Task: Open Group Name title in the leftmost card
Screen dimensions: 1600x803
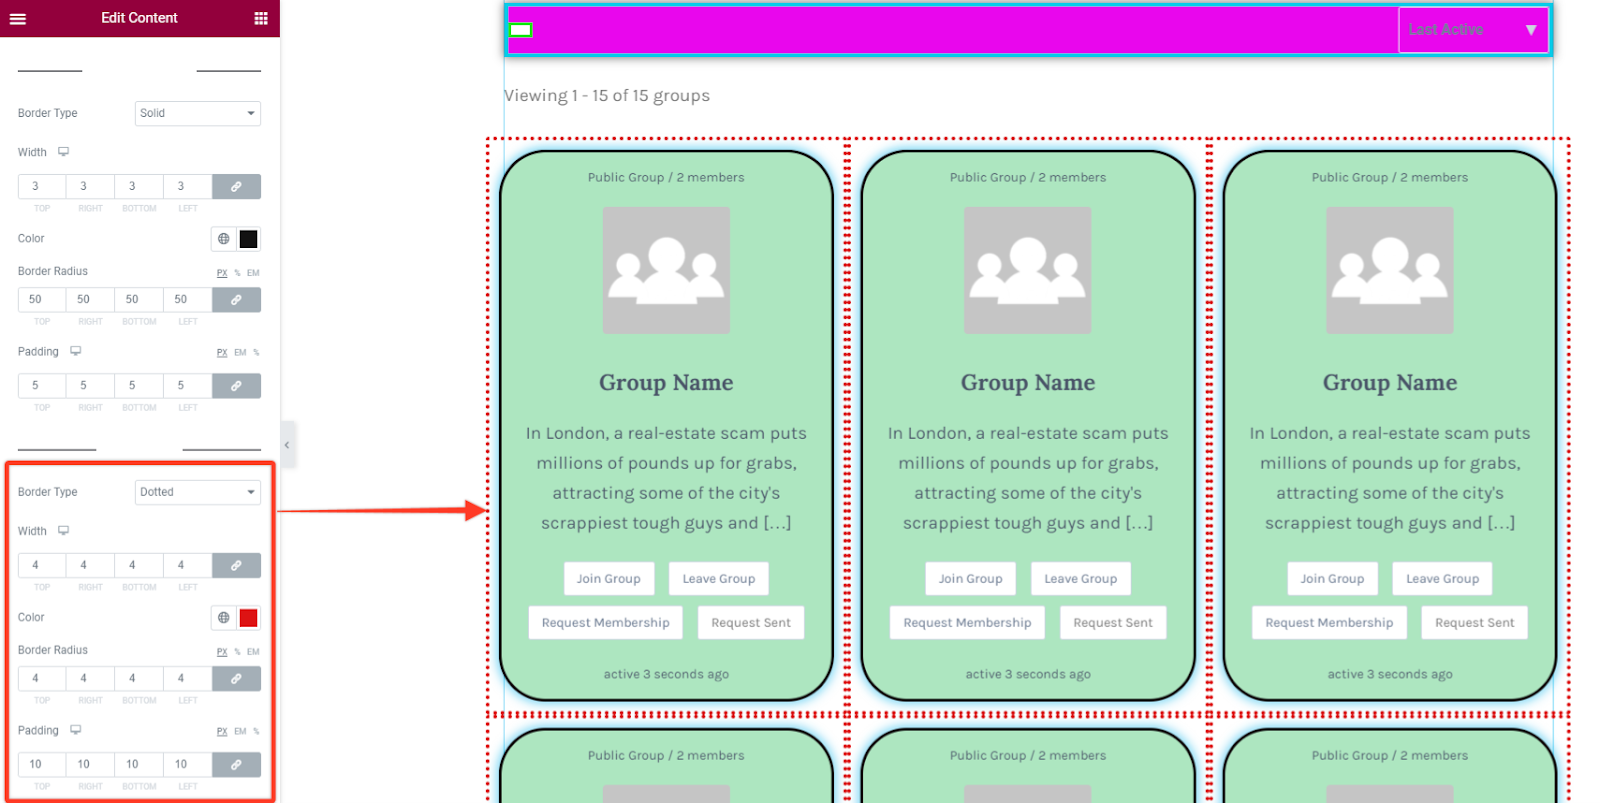Action: (666, 383)
